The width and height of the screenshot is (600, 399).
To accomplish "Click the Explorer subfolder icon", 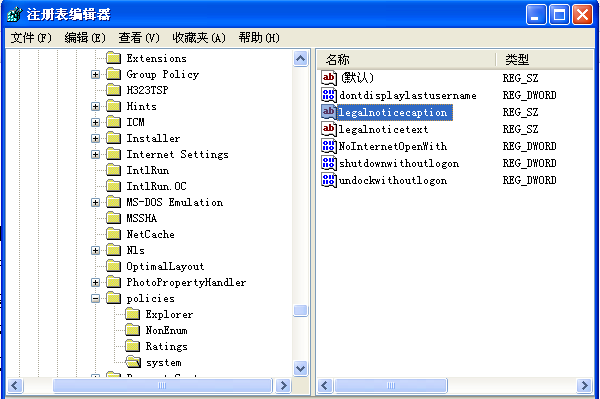I will pos(132,314).
